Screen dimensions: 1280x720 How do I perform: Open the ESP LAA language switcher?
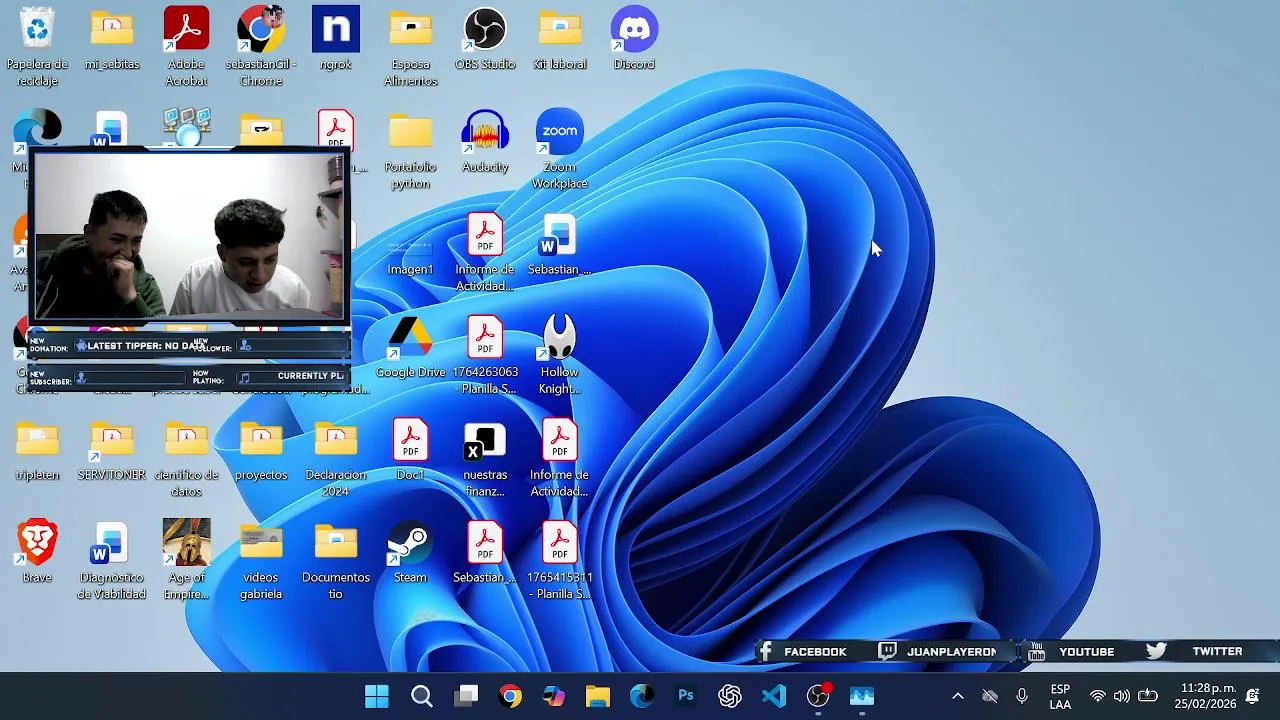pos(1060,697)
